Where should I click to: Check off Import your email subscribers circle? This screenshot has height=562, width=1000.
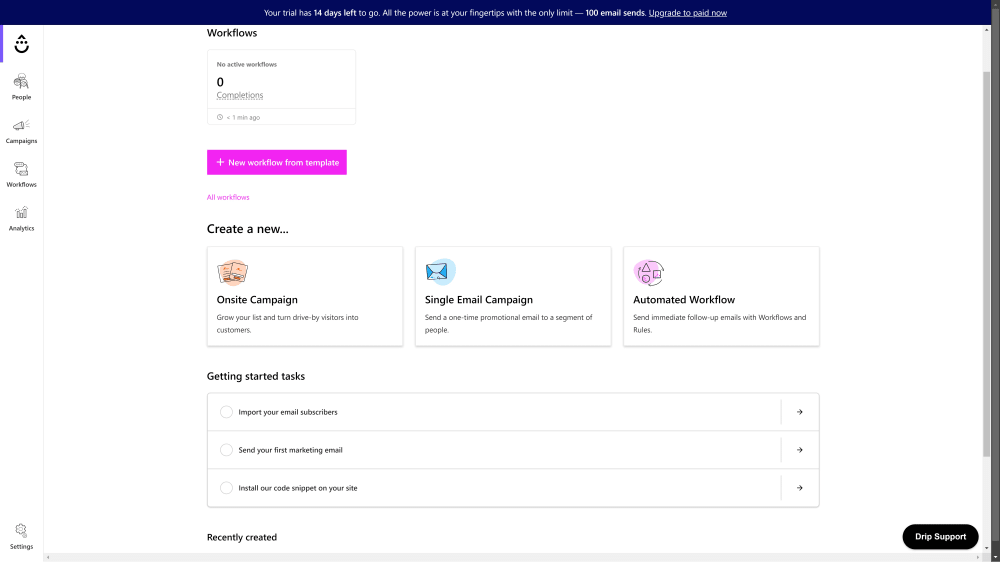click(x=226, y=412)
